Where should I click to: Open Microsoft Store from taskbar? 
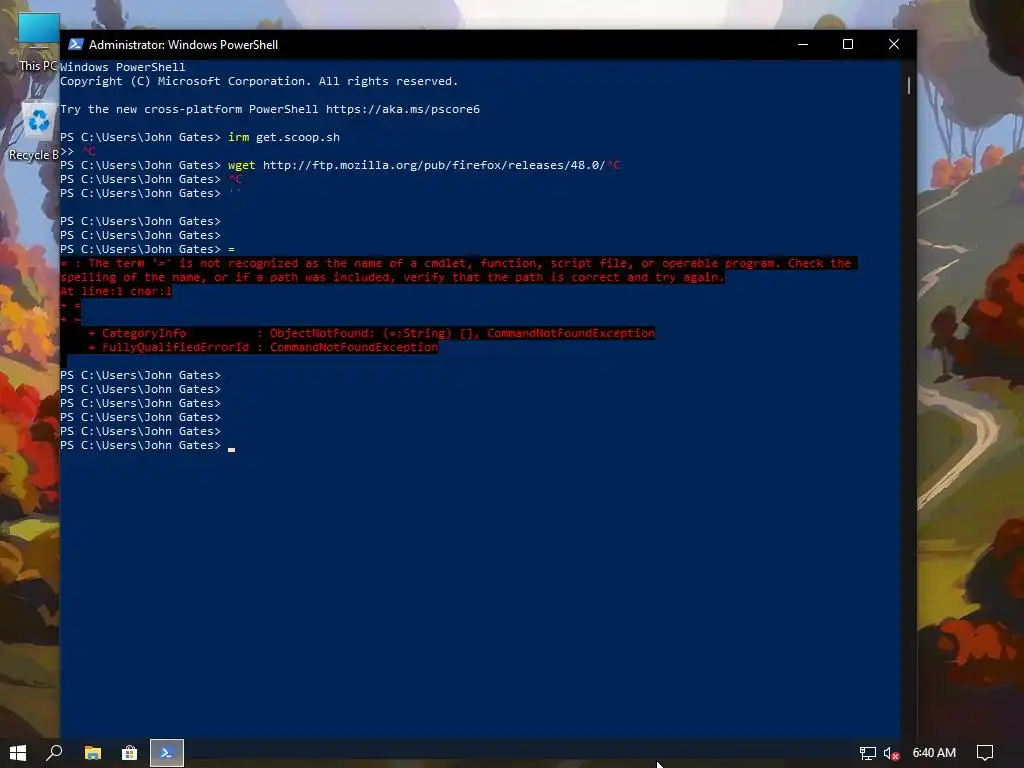(x=130, y=753)
